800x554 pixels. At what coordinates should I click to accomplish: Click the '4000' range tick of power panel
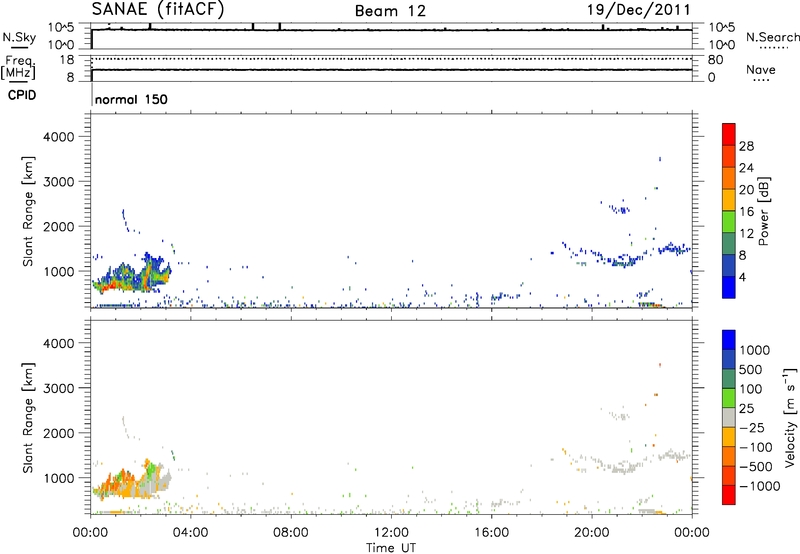59,137
